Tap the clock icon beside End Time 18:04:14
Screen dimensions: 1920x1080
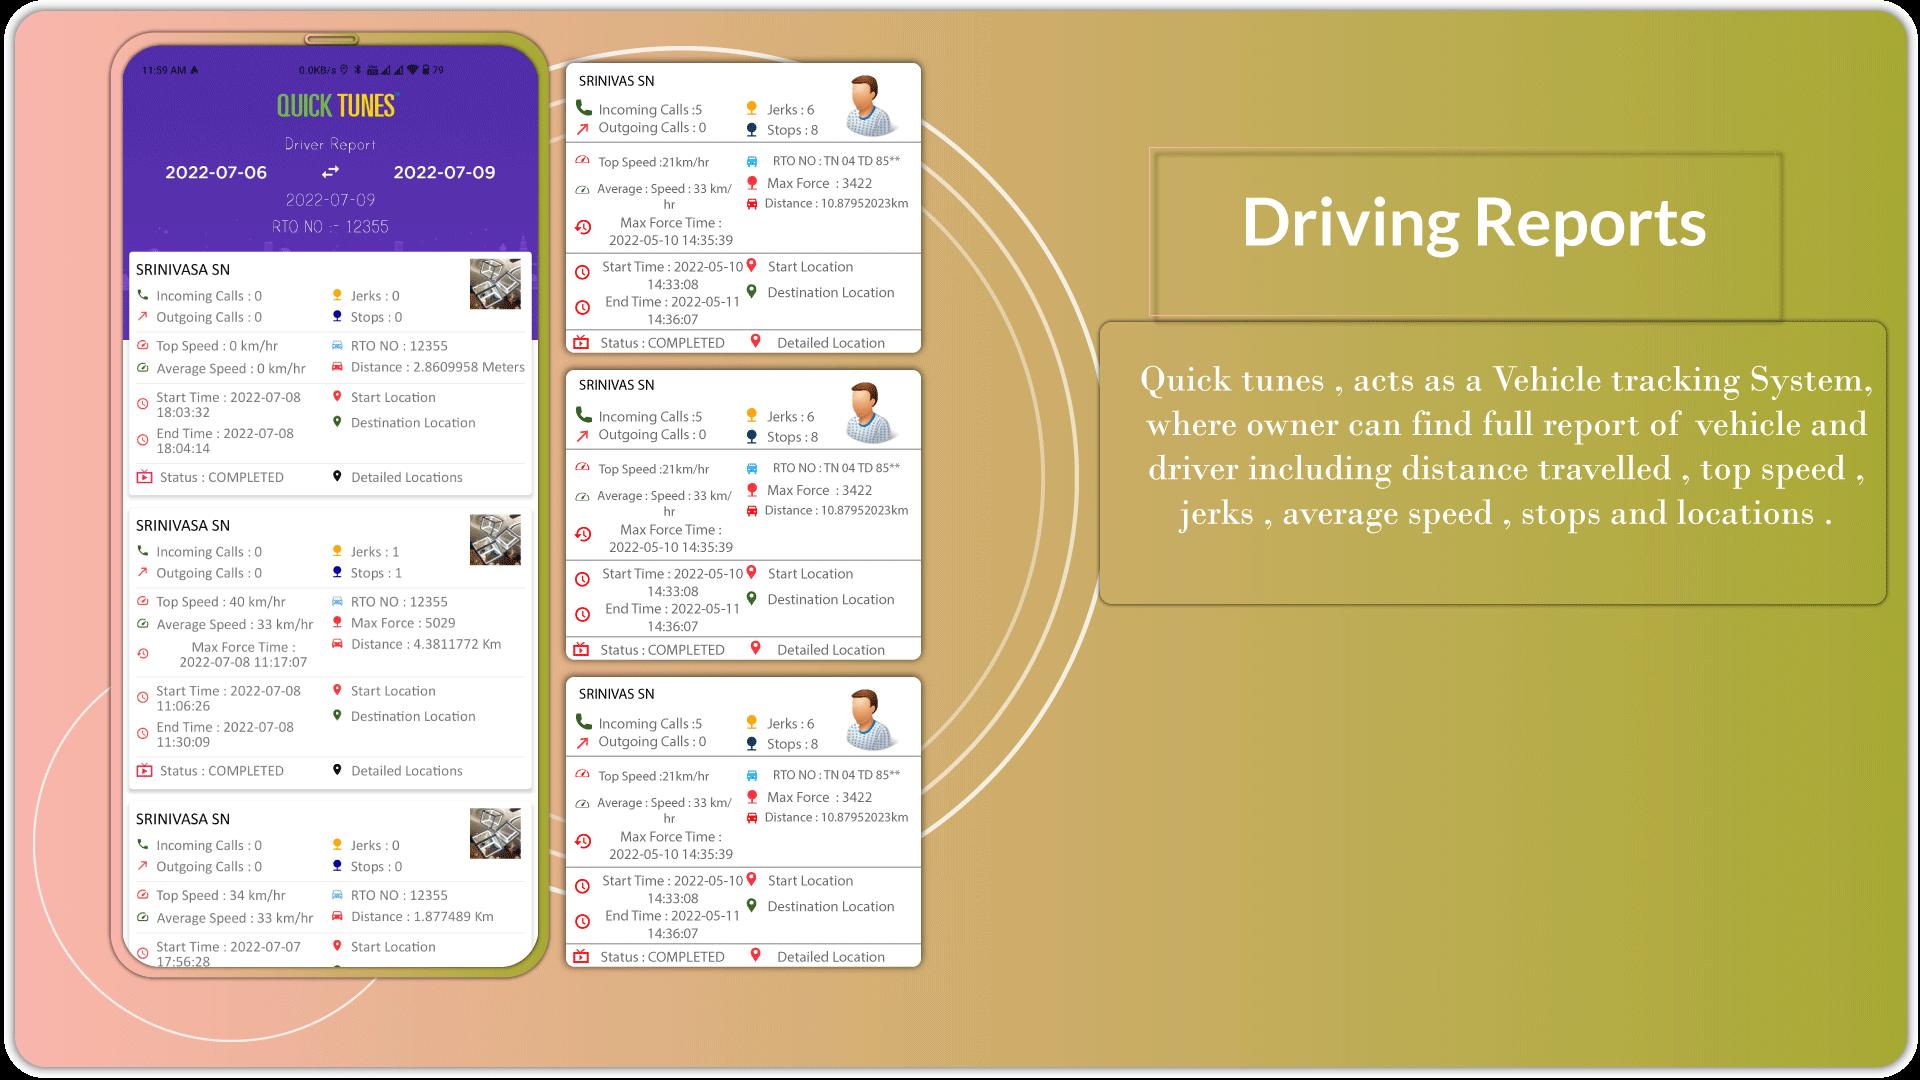142,440
